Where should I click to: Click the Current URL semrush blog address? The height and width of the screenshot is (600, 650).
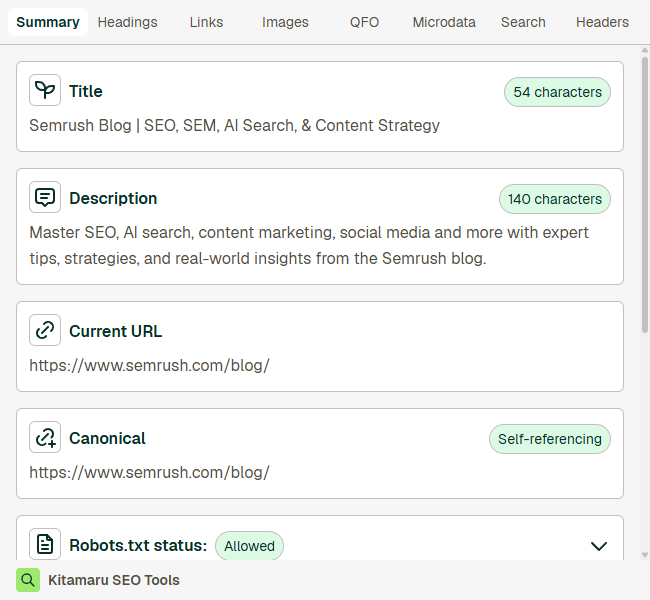149,365
